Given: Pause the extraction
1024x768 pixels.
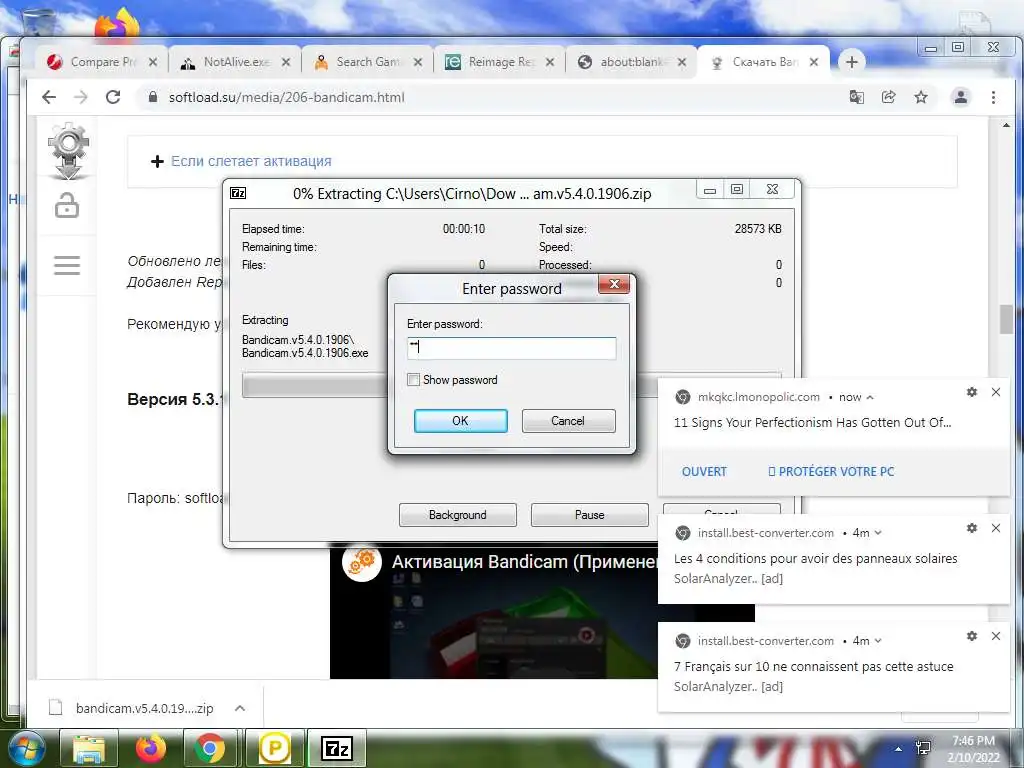Looking at the screenshot, I should 590,515.
